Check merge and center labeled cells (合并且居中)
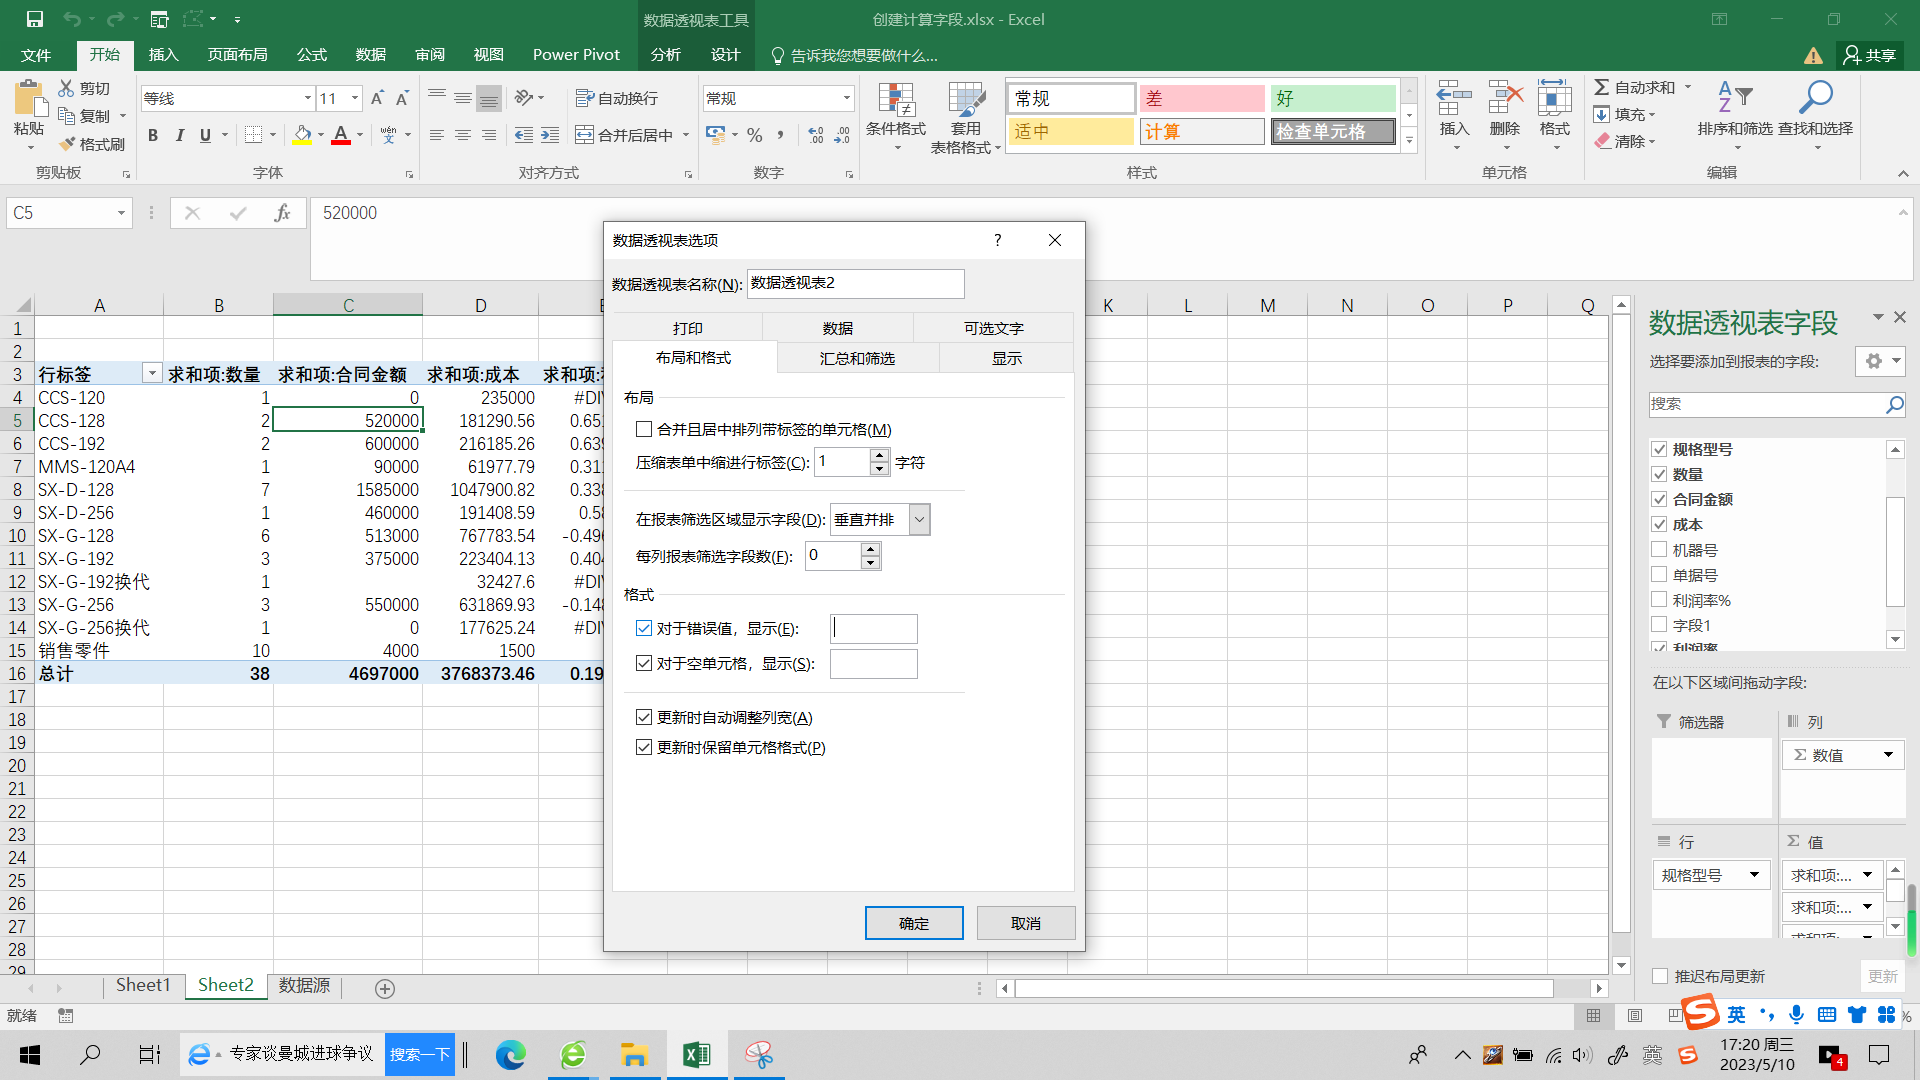1920x1080 pixels. 644,429
